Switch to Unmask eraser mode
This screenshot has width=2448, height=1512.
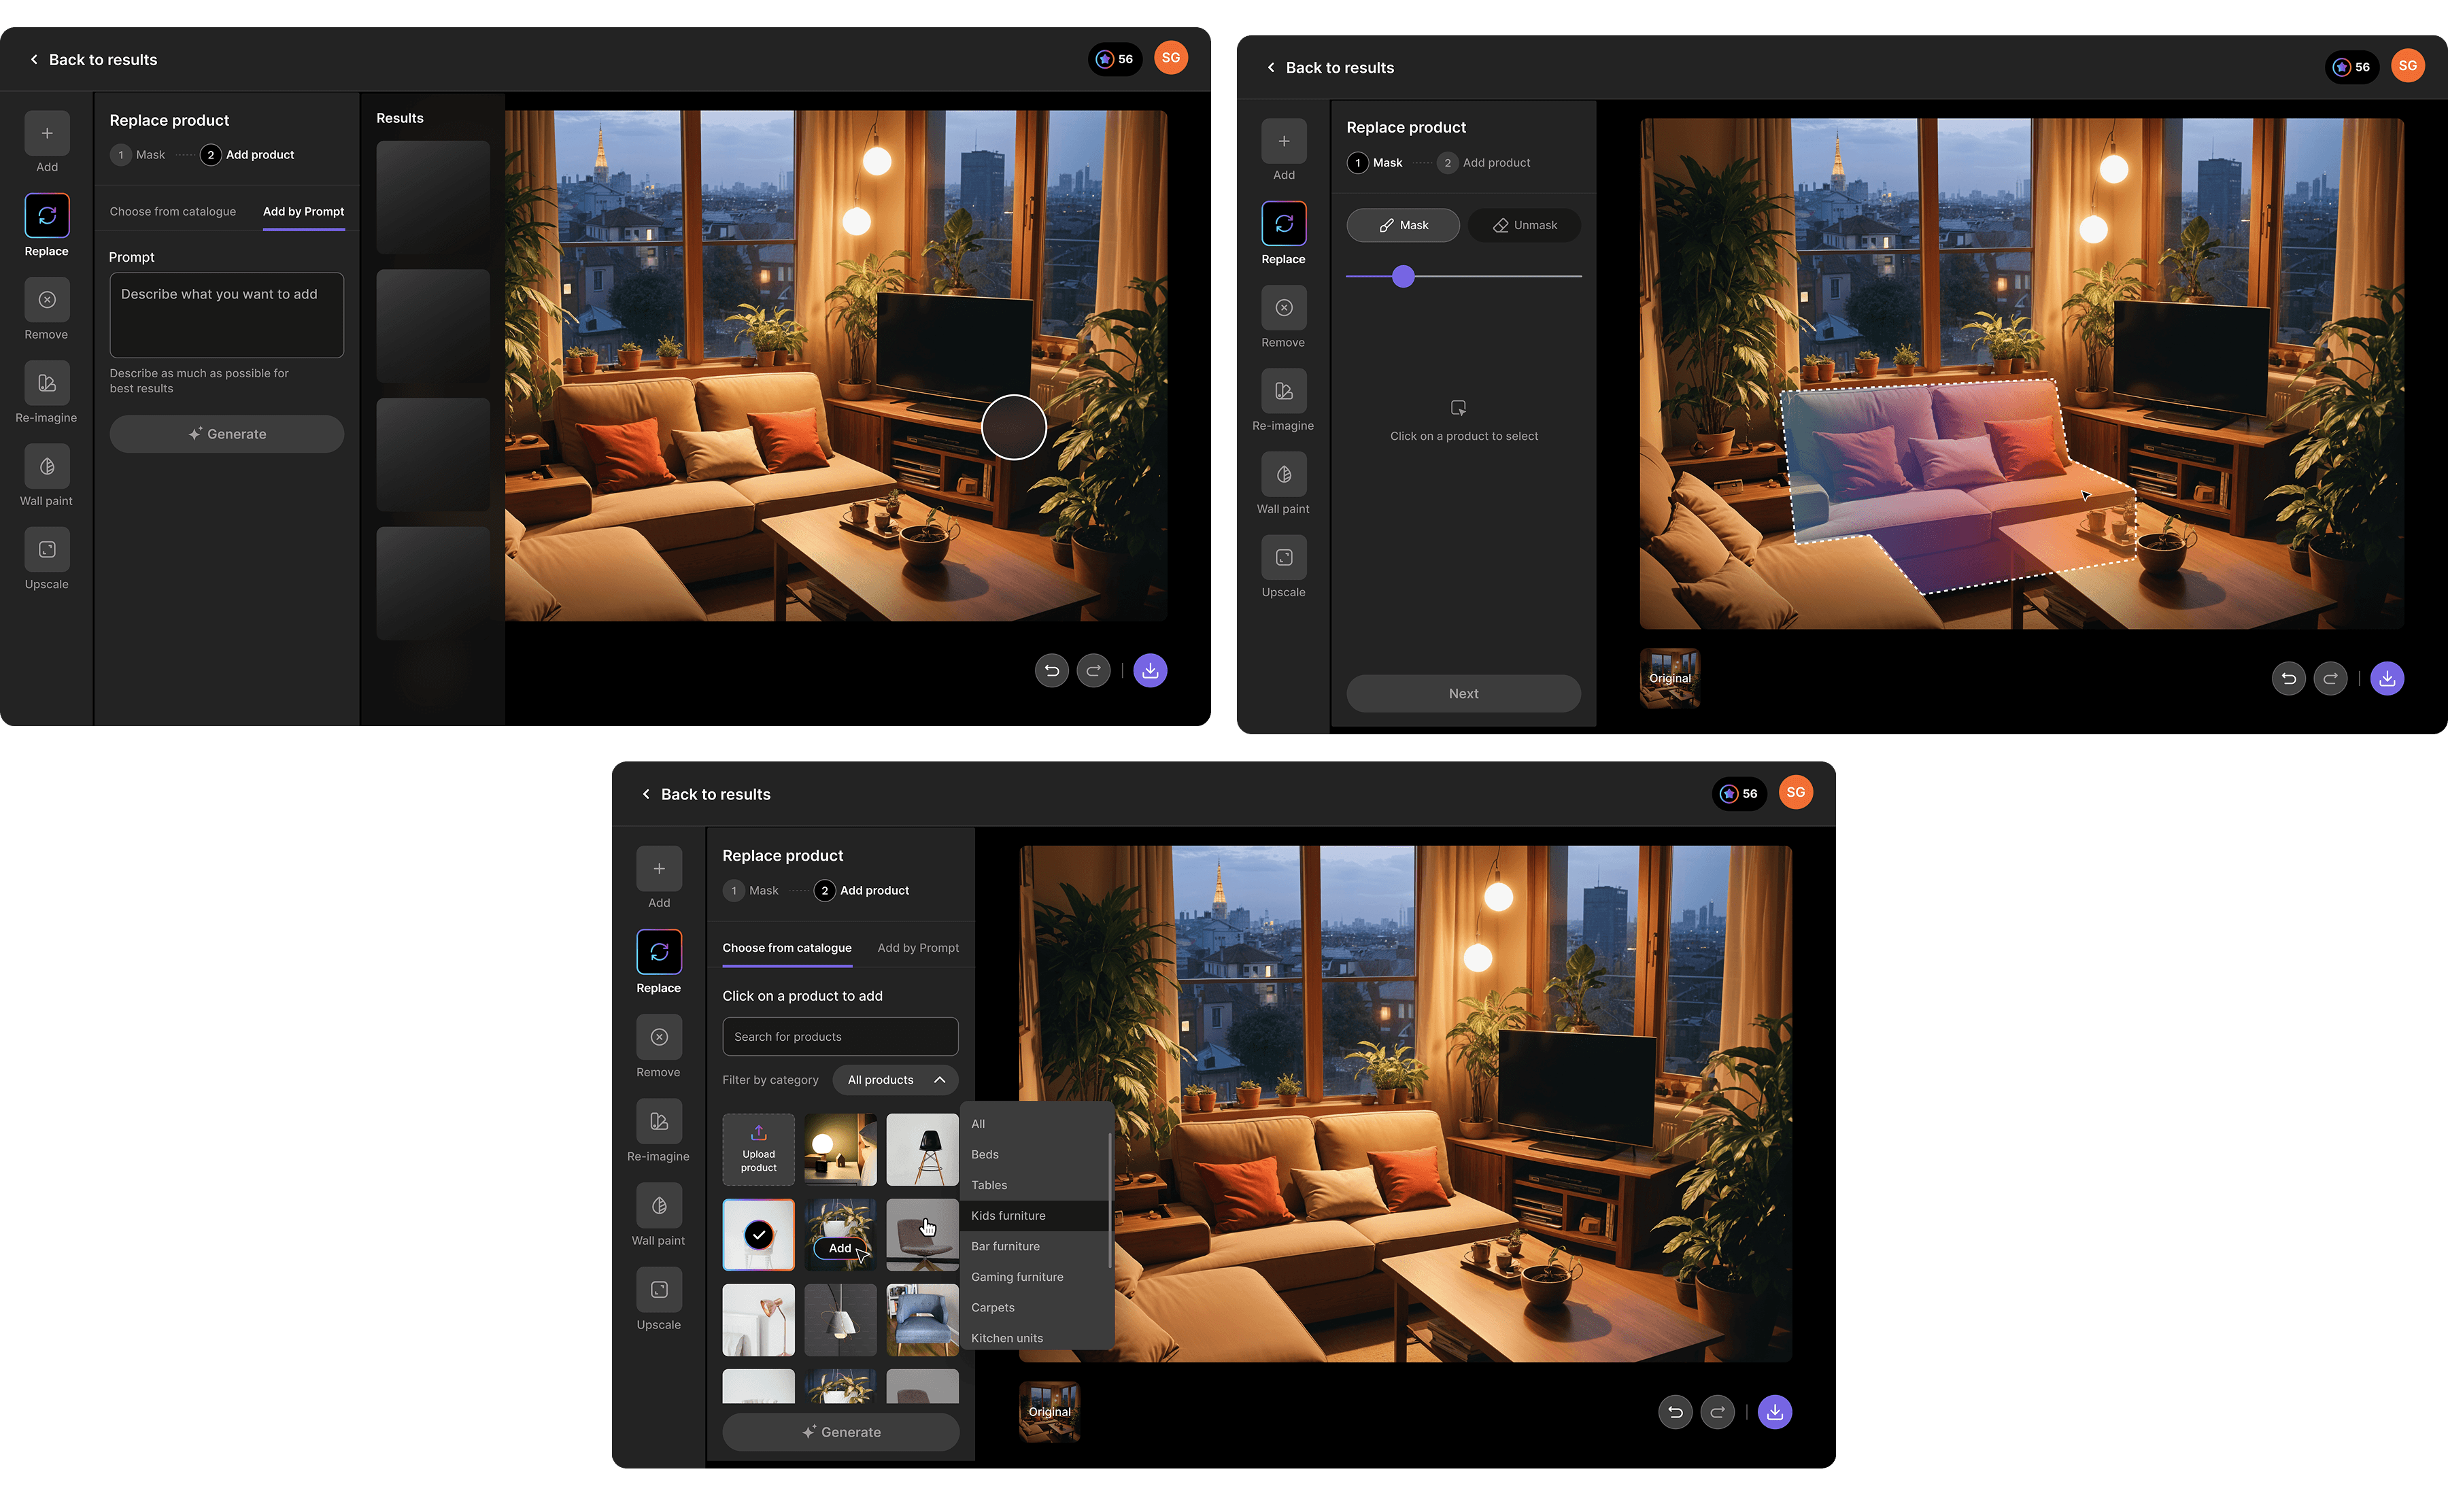(1524, 225)
